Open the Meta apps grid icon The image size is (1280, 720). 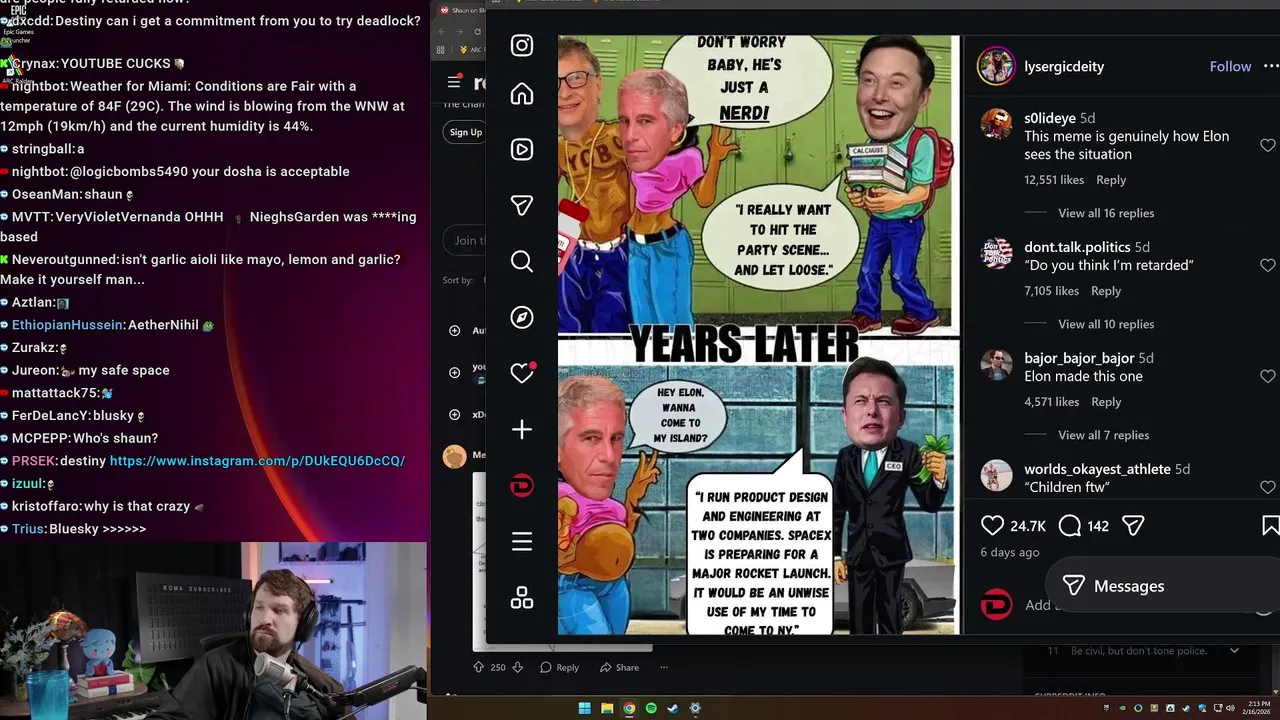pyautogui.click(x=521, y=598)
